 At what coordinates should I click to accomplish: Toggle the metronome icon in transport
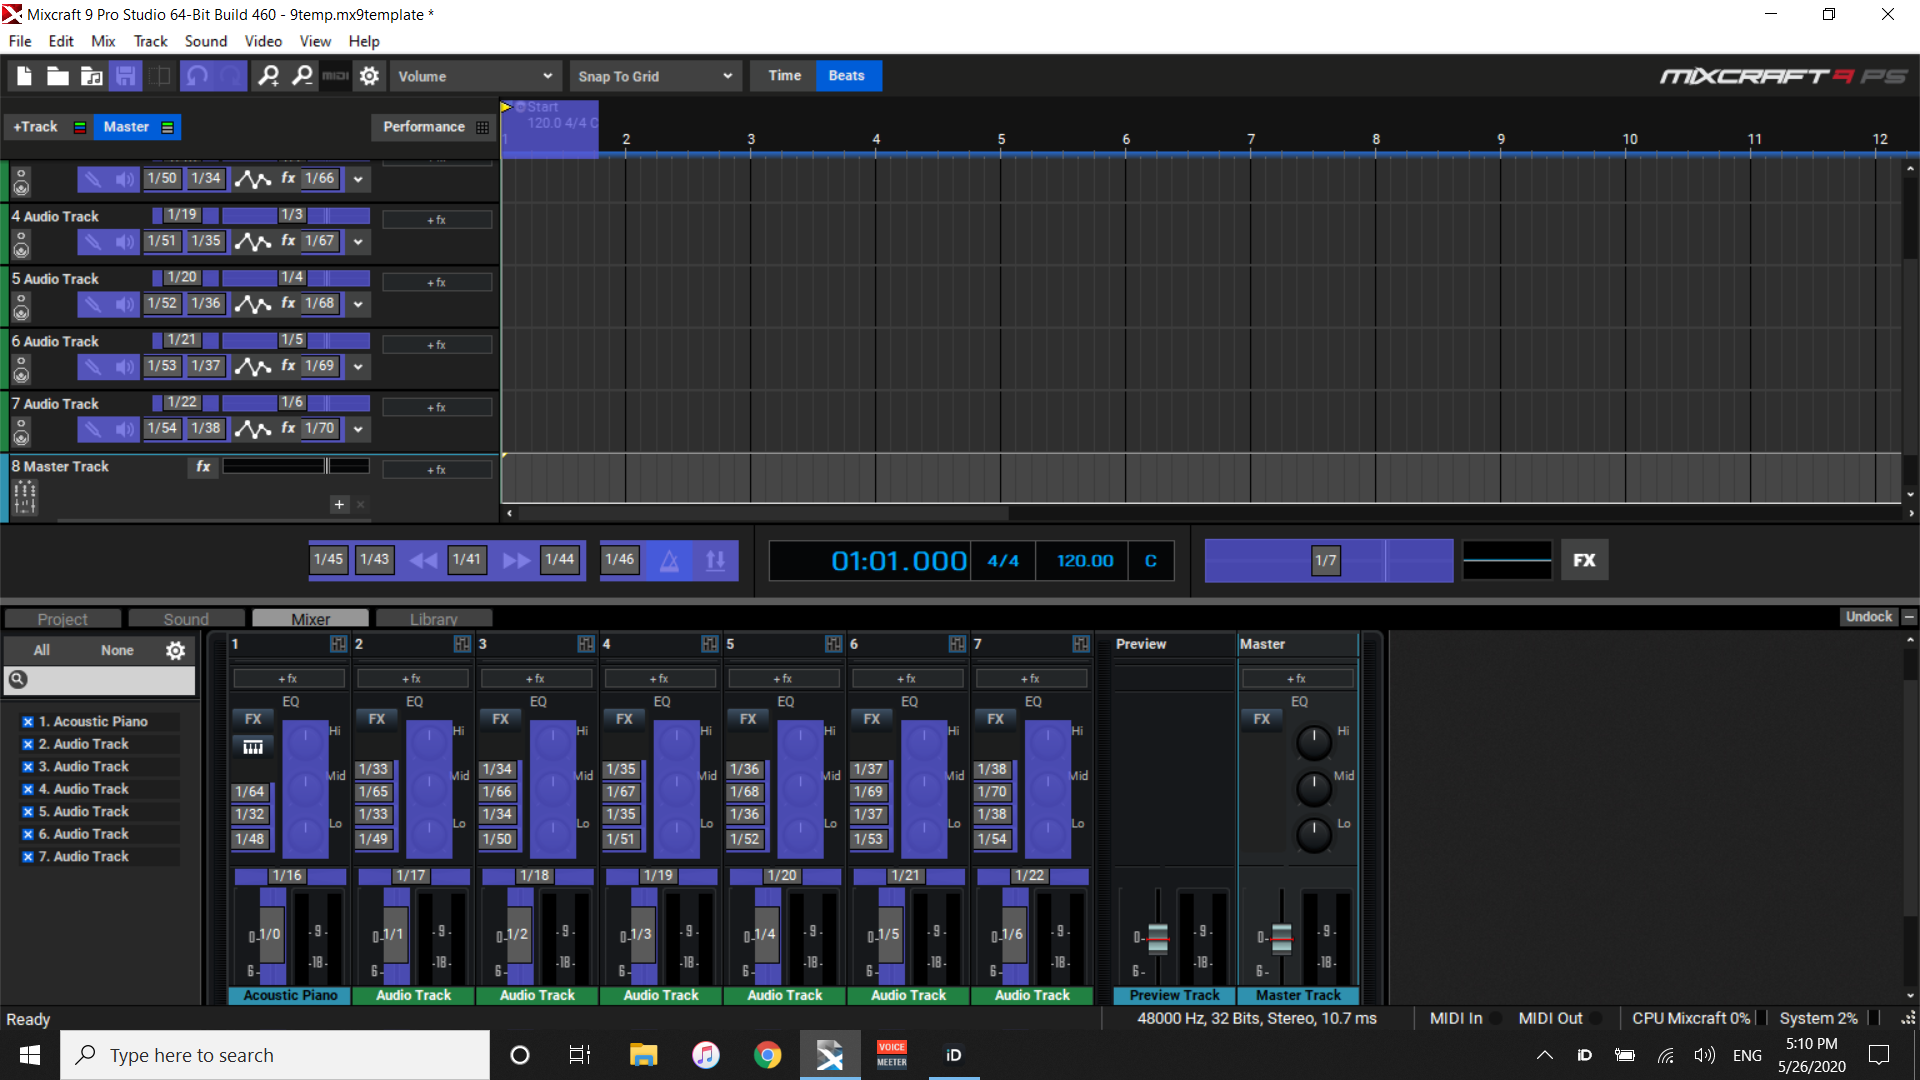coord(669,560)
